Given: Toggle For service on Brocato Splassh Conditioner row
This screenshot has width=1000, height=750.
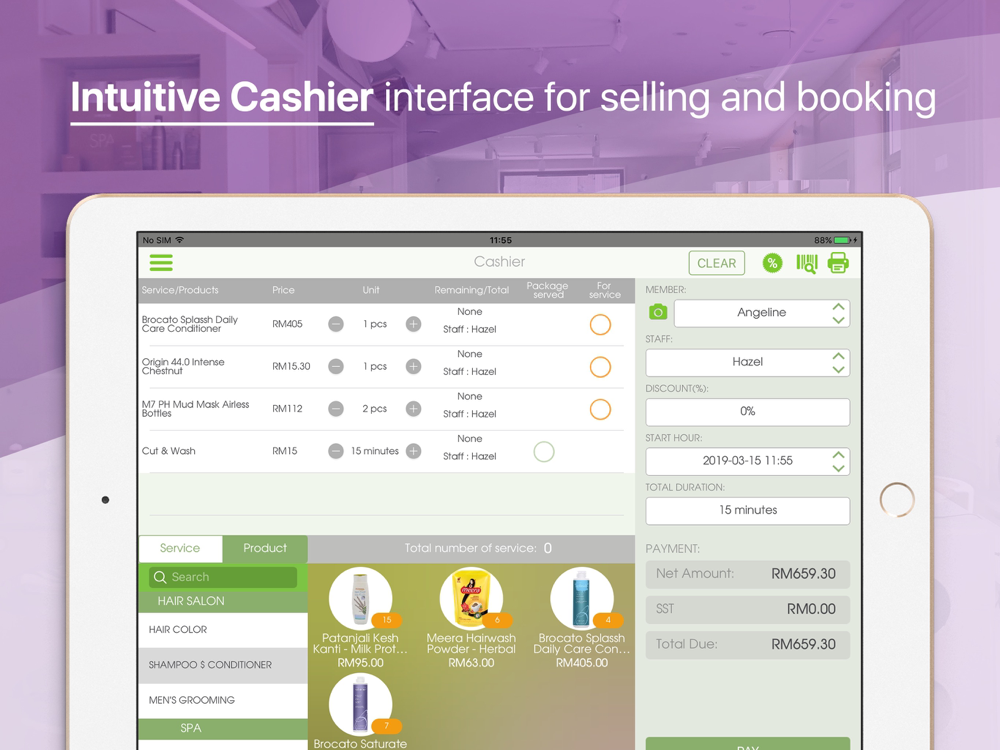Looking at the screenshot, I should (x=600, y=325).
